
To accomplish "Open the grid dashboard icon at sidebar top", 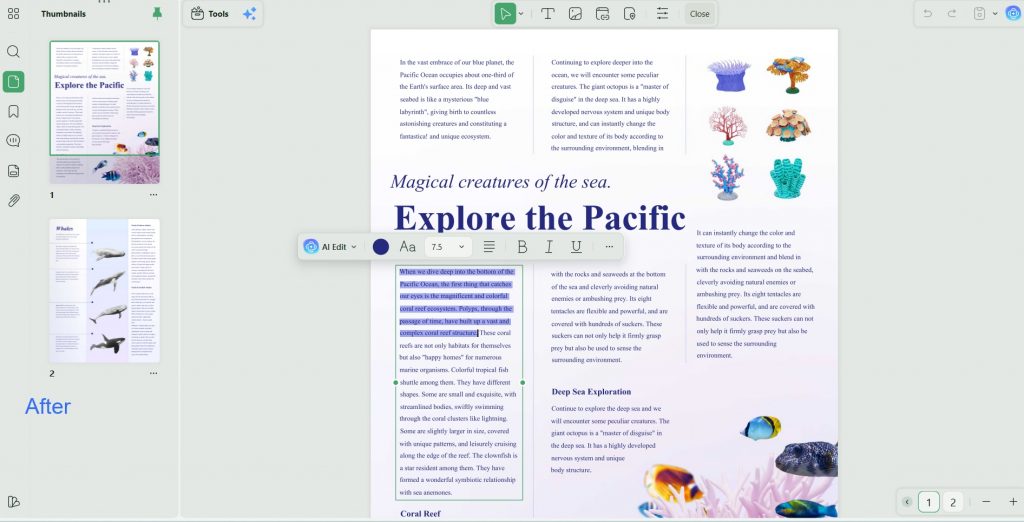I will tap(13, 14).
